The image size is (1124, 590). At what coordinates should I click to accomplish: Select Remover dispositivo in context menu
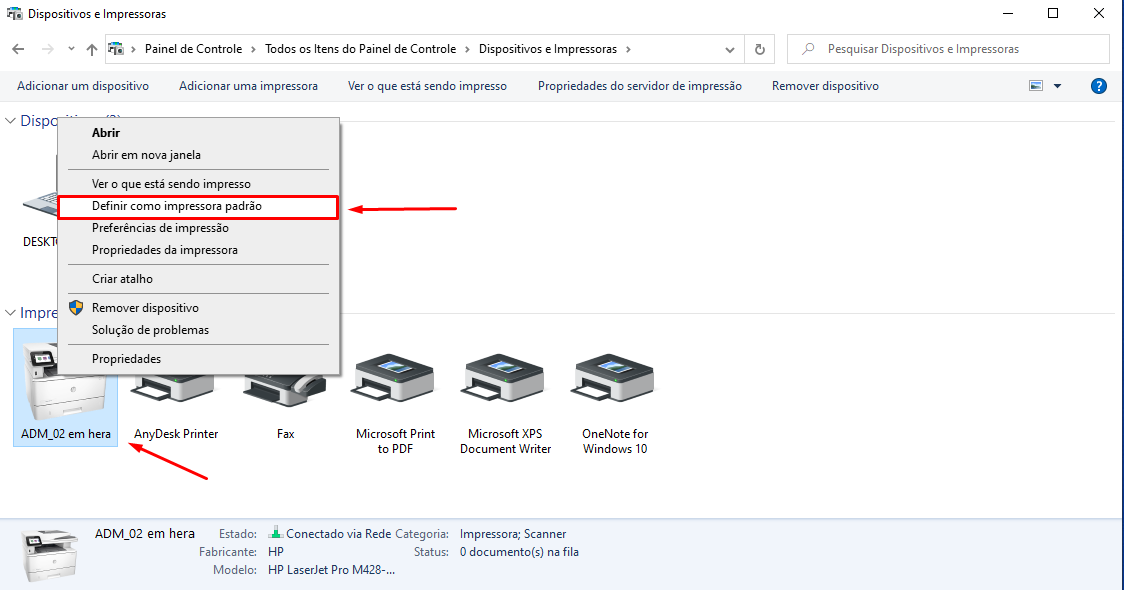pos(145,308)
